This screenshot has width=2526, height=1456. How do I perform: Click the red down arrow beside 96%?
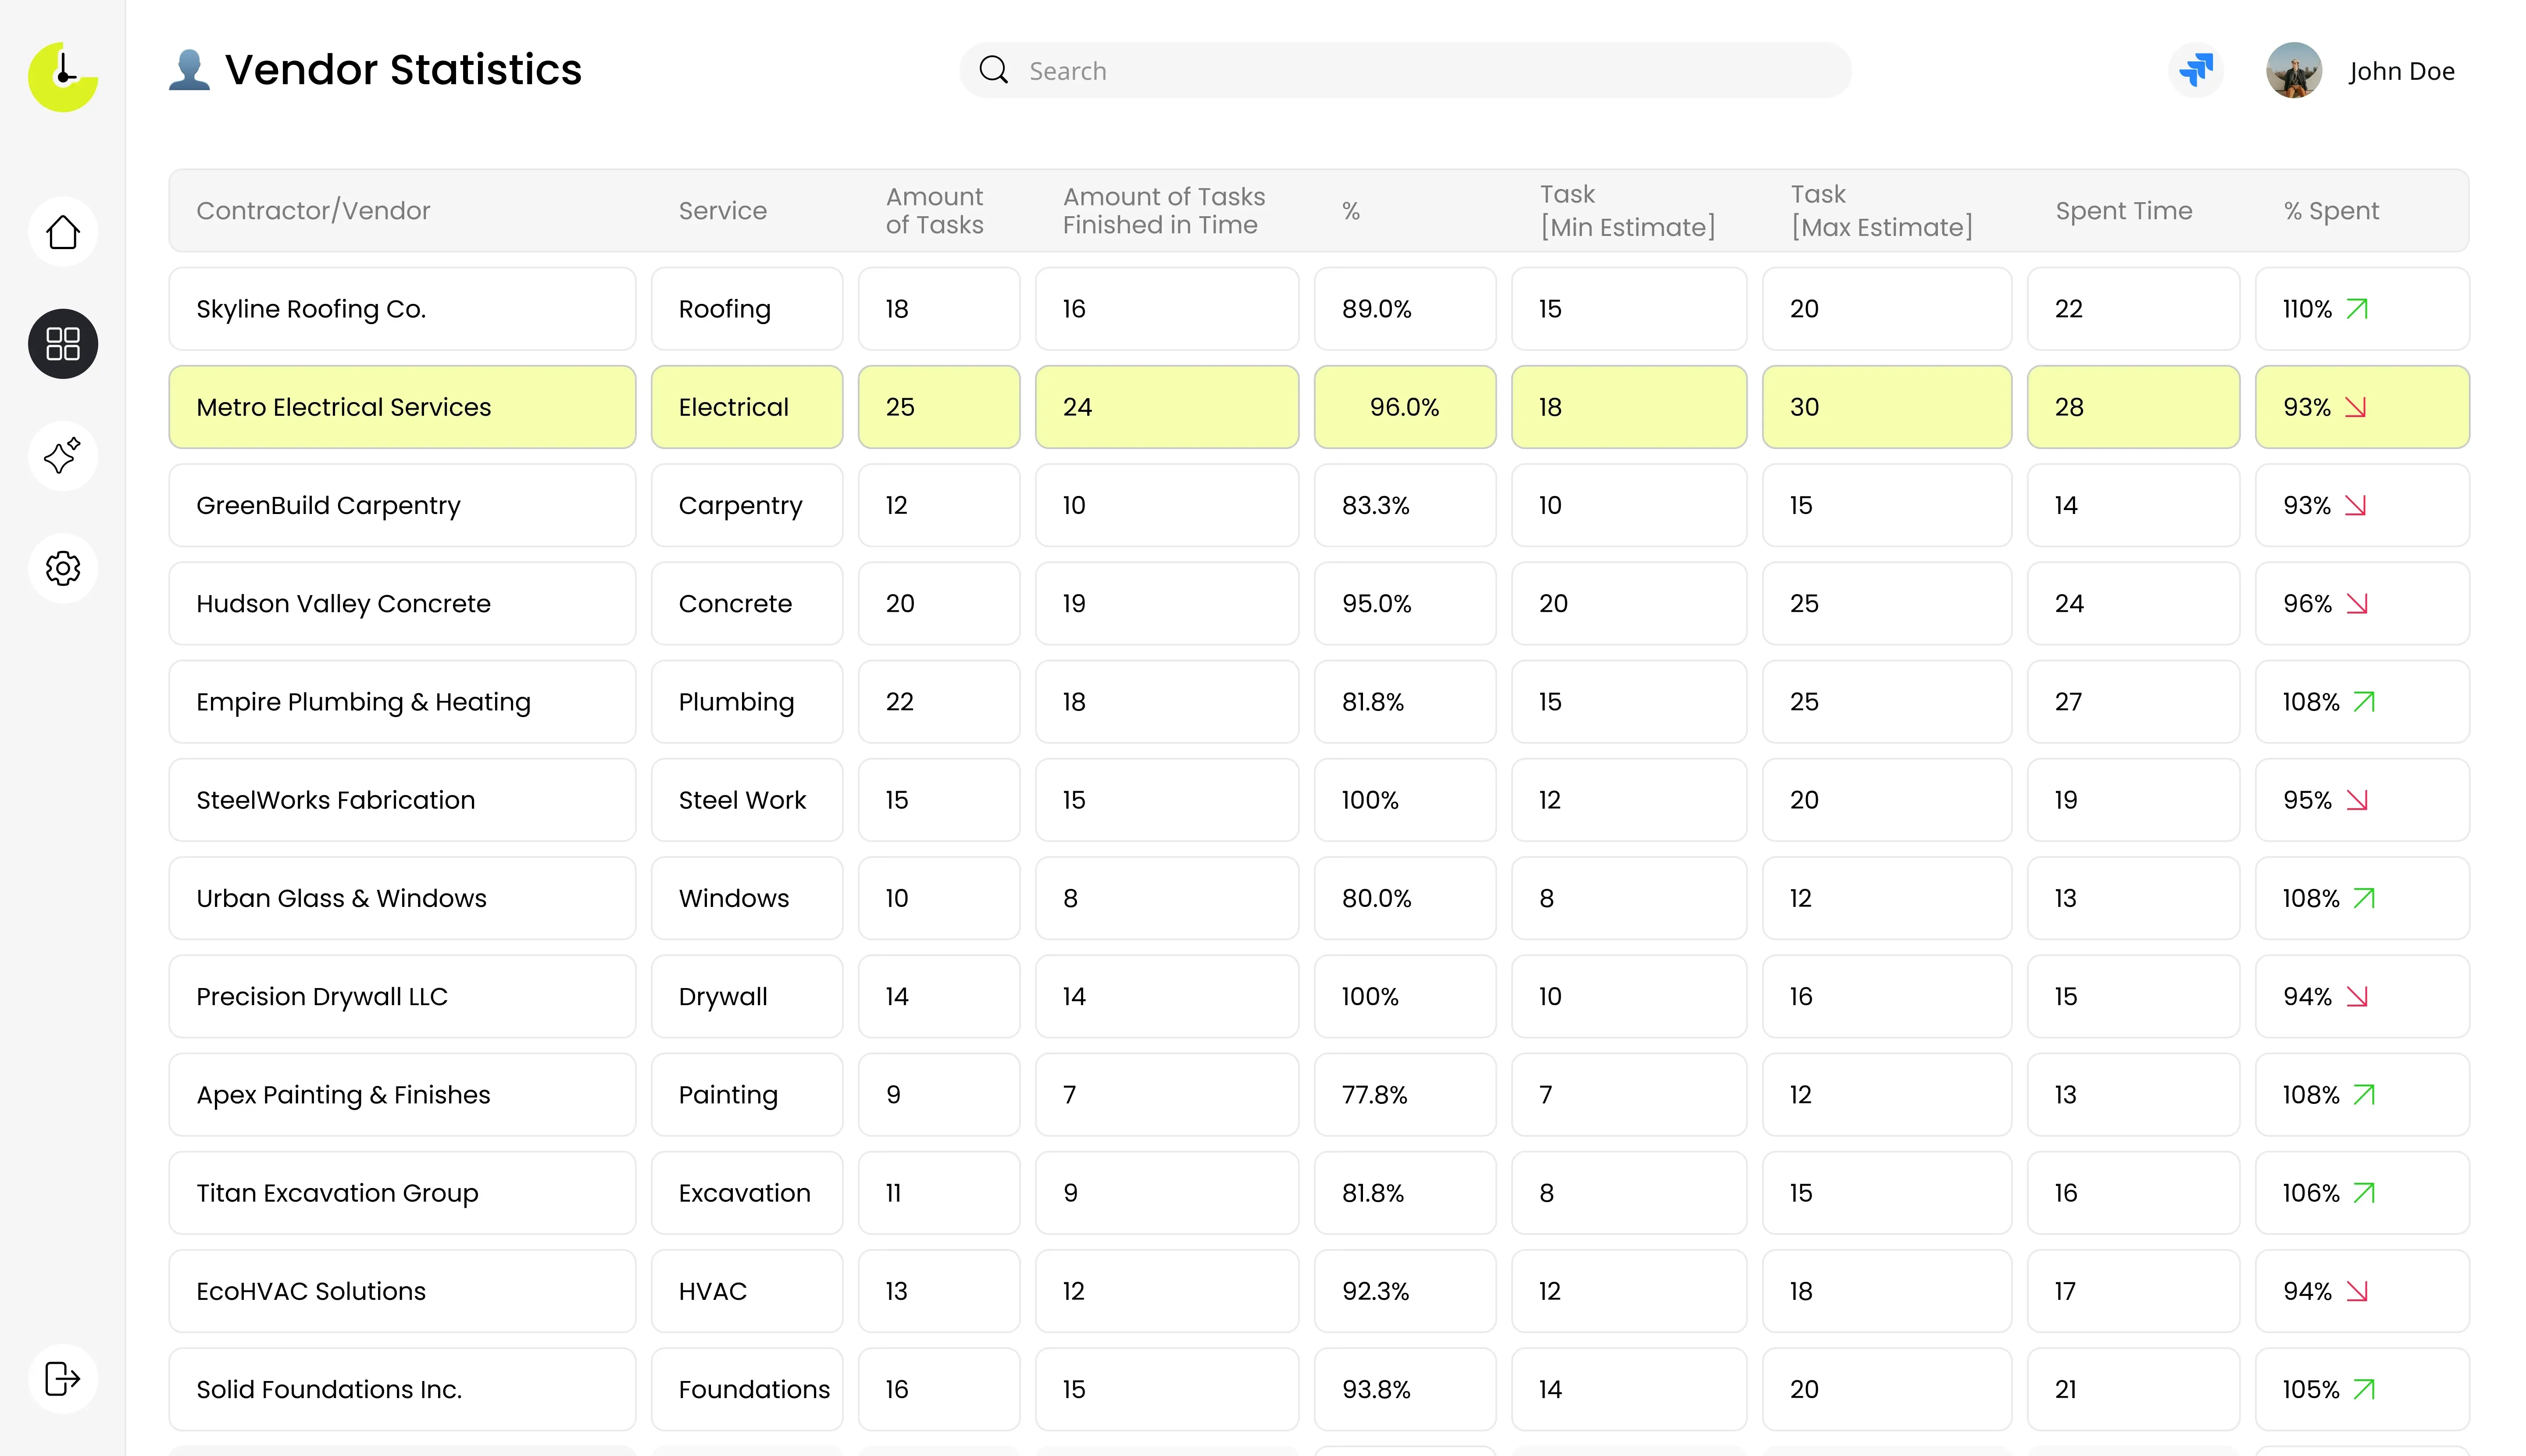pyautogui.click(x=2357, y=604)
